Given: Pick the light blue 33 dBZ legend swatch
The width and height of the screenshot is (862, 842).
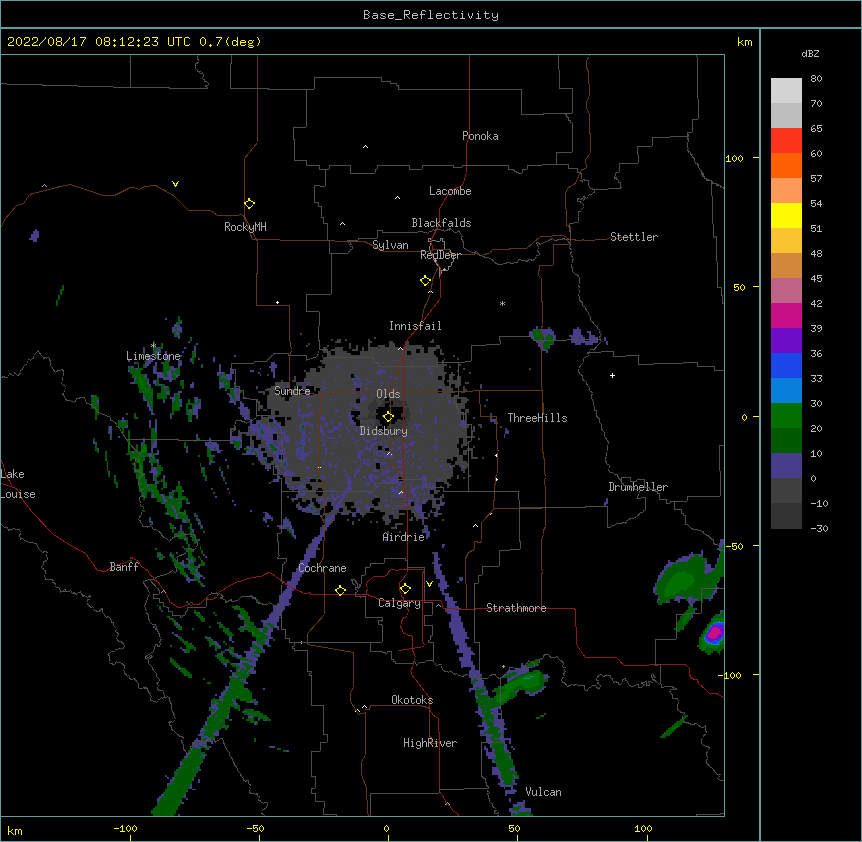Looking at the screenshot, I should click(786, 390).
